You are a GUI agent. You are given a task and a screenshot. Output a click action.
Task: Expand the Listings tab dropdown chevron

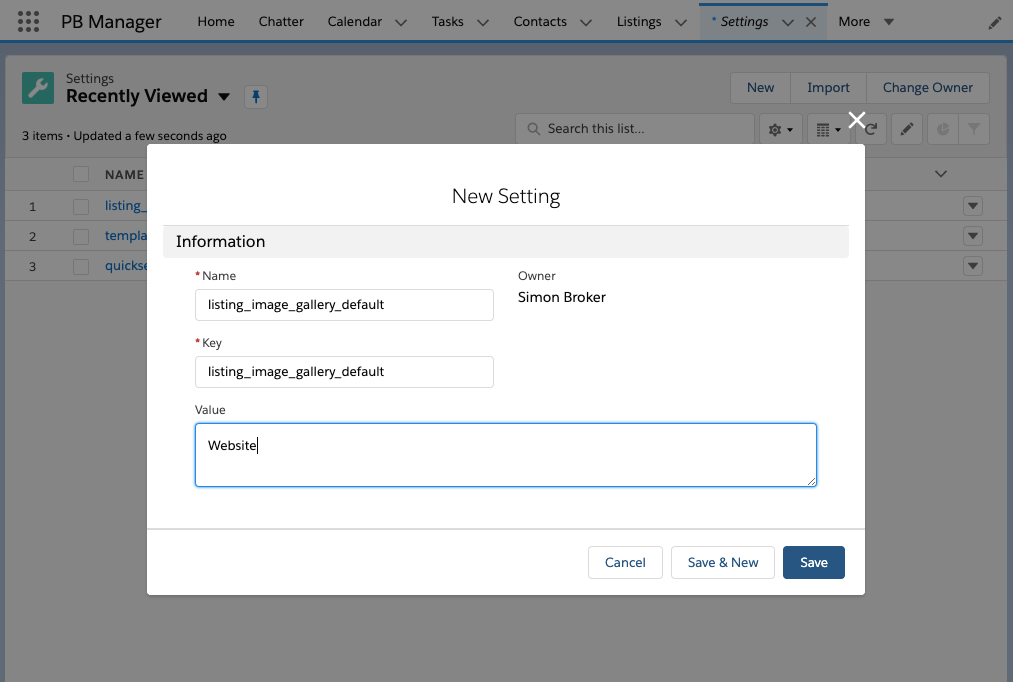click(681, 23)
